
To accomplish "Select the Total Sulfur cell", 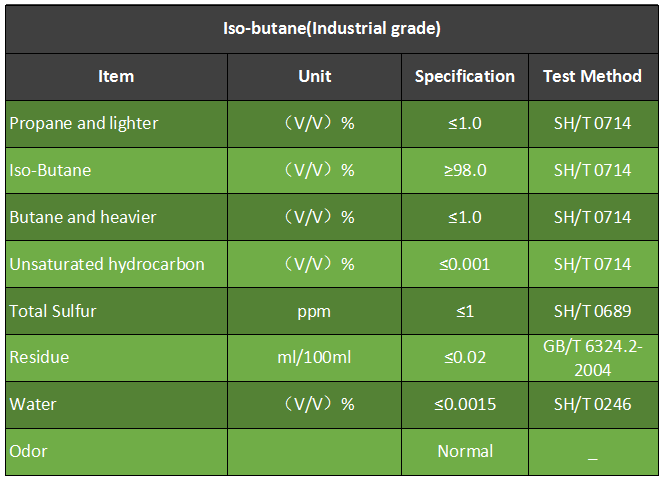I will [116, 311].
